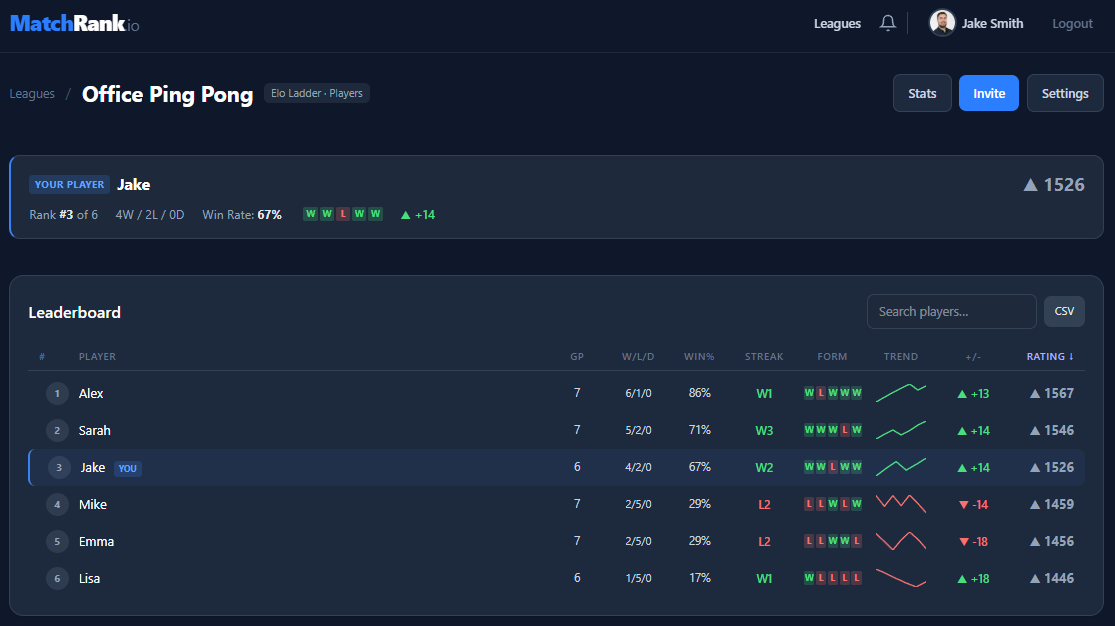Click the MatchRank.io logo

pos(73,22)
